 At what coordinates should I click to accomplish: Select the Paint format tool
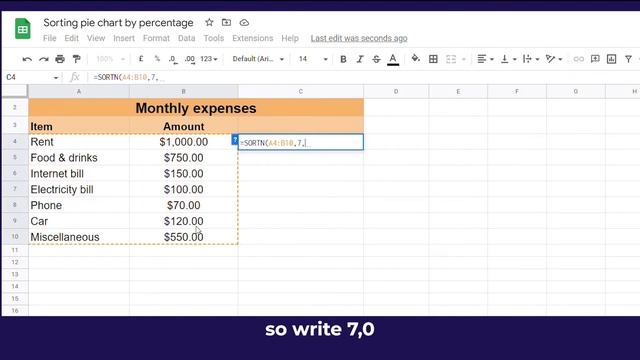tap(76, 59)
